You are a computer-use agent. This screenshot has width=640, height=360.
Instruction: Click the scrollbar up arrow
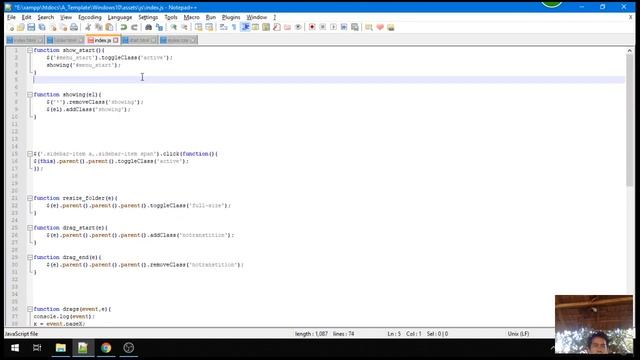pyautogui.click(x=629, y=51)
